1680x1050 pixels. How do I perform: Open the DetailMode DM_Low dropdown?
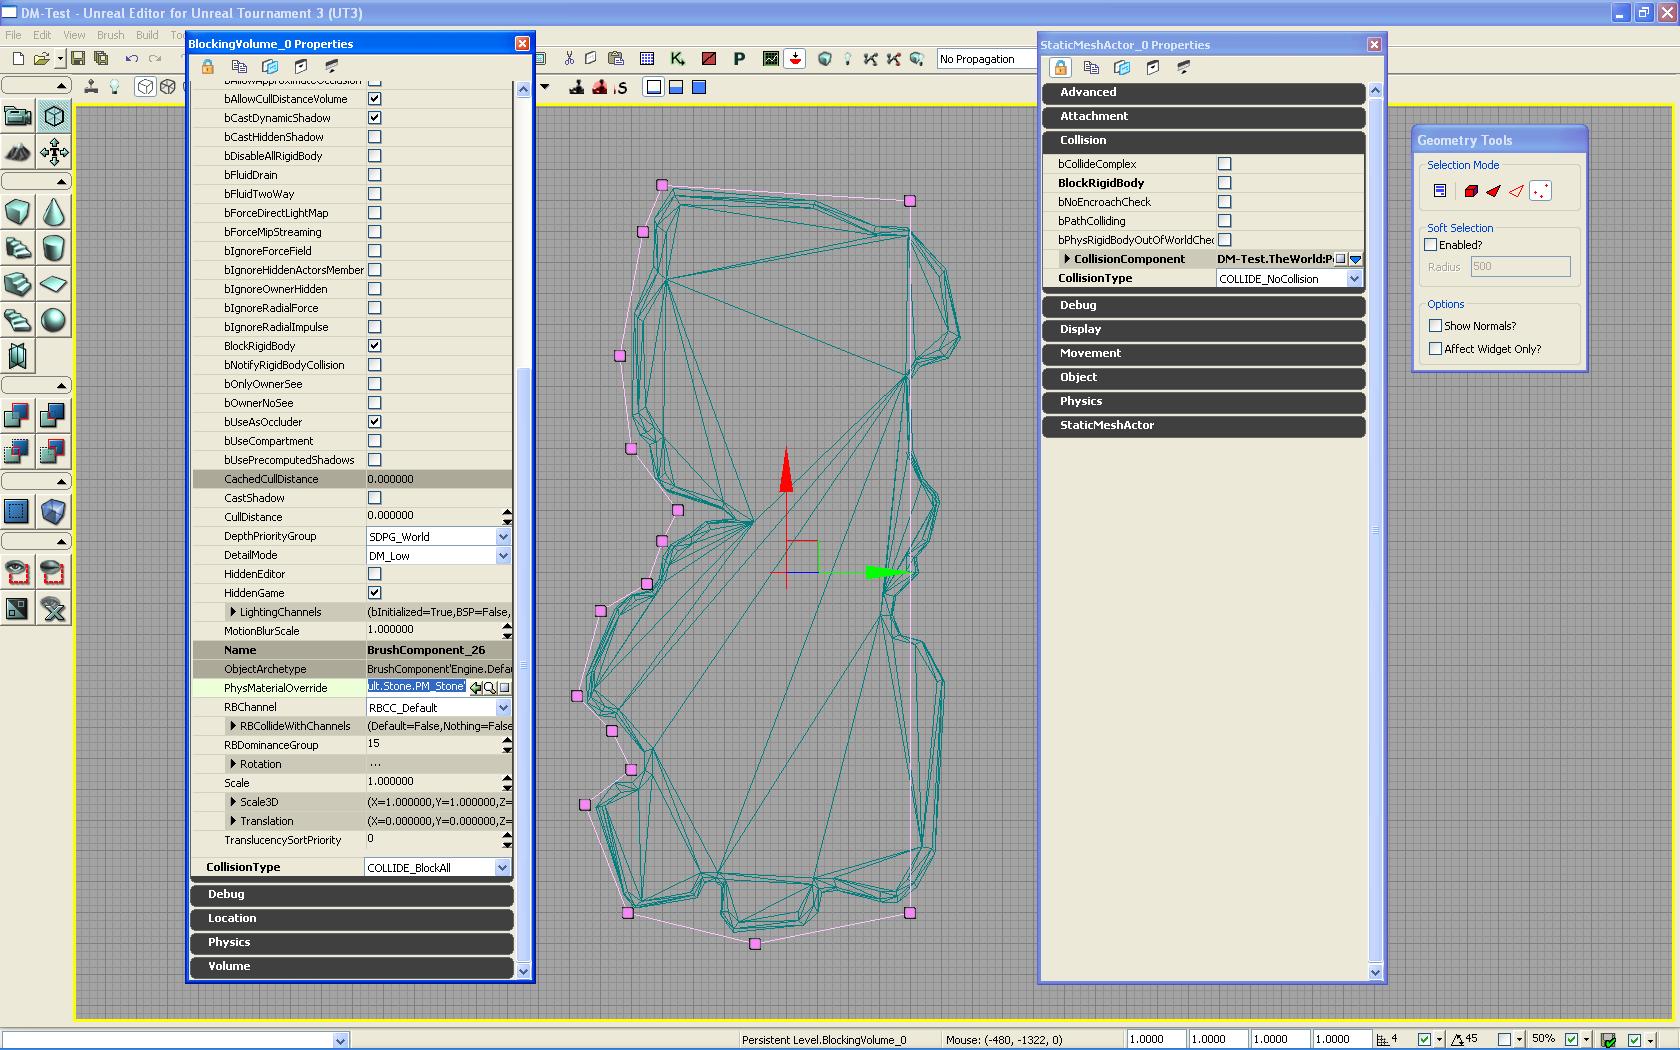click(x=503, y=556)
